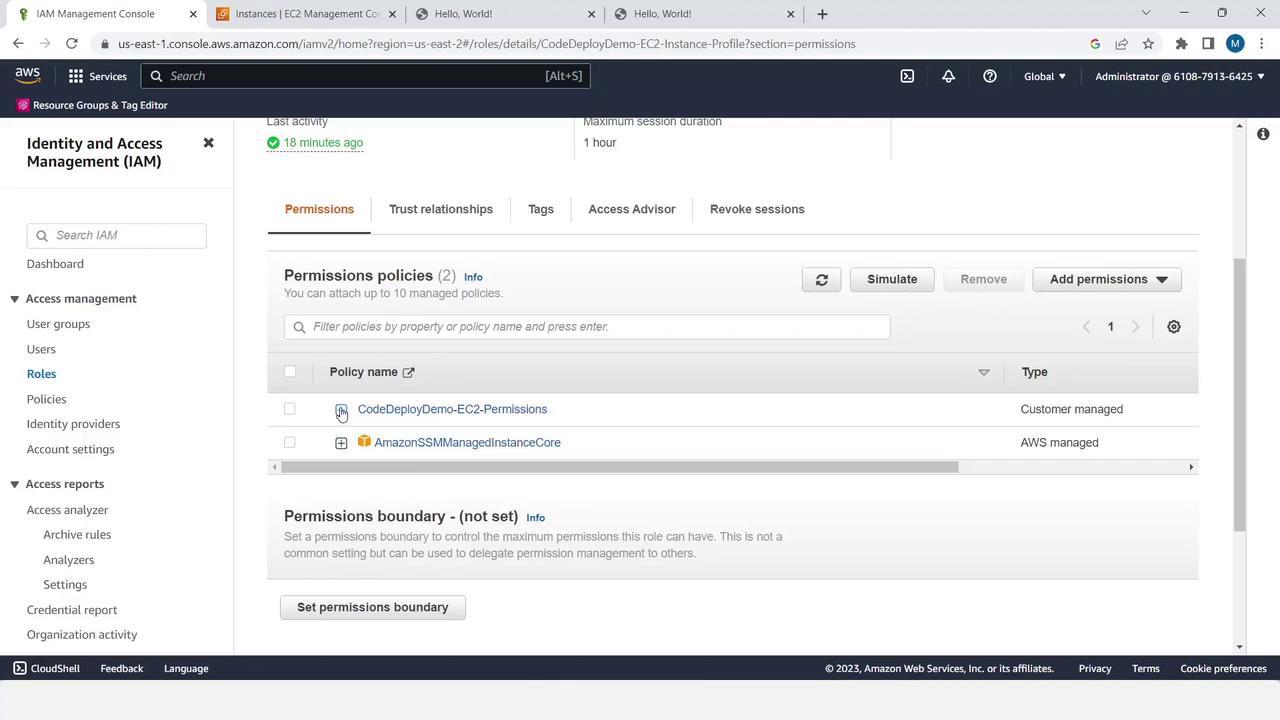Reload the browser page

point(72,44)
